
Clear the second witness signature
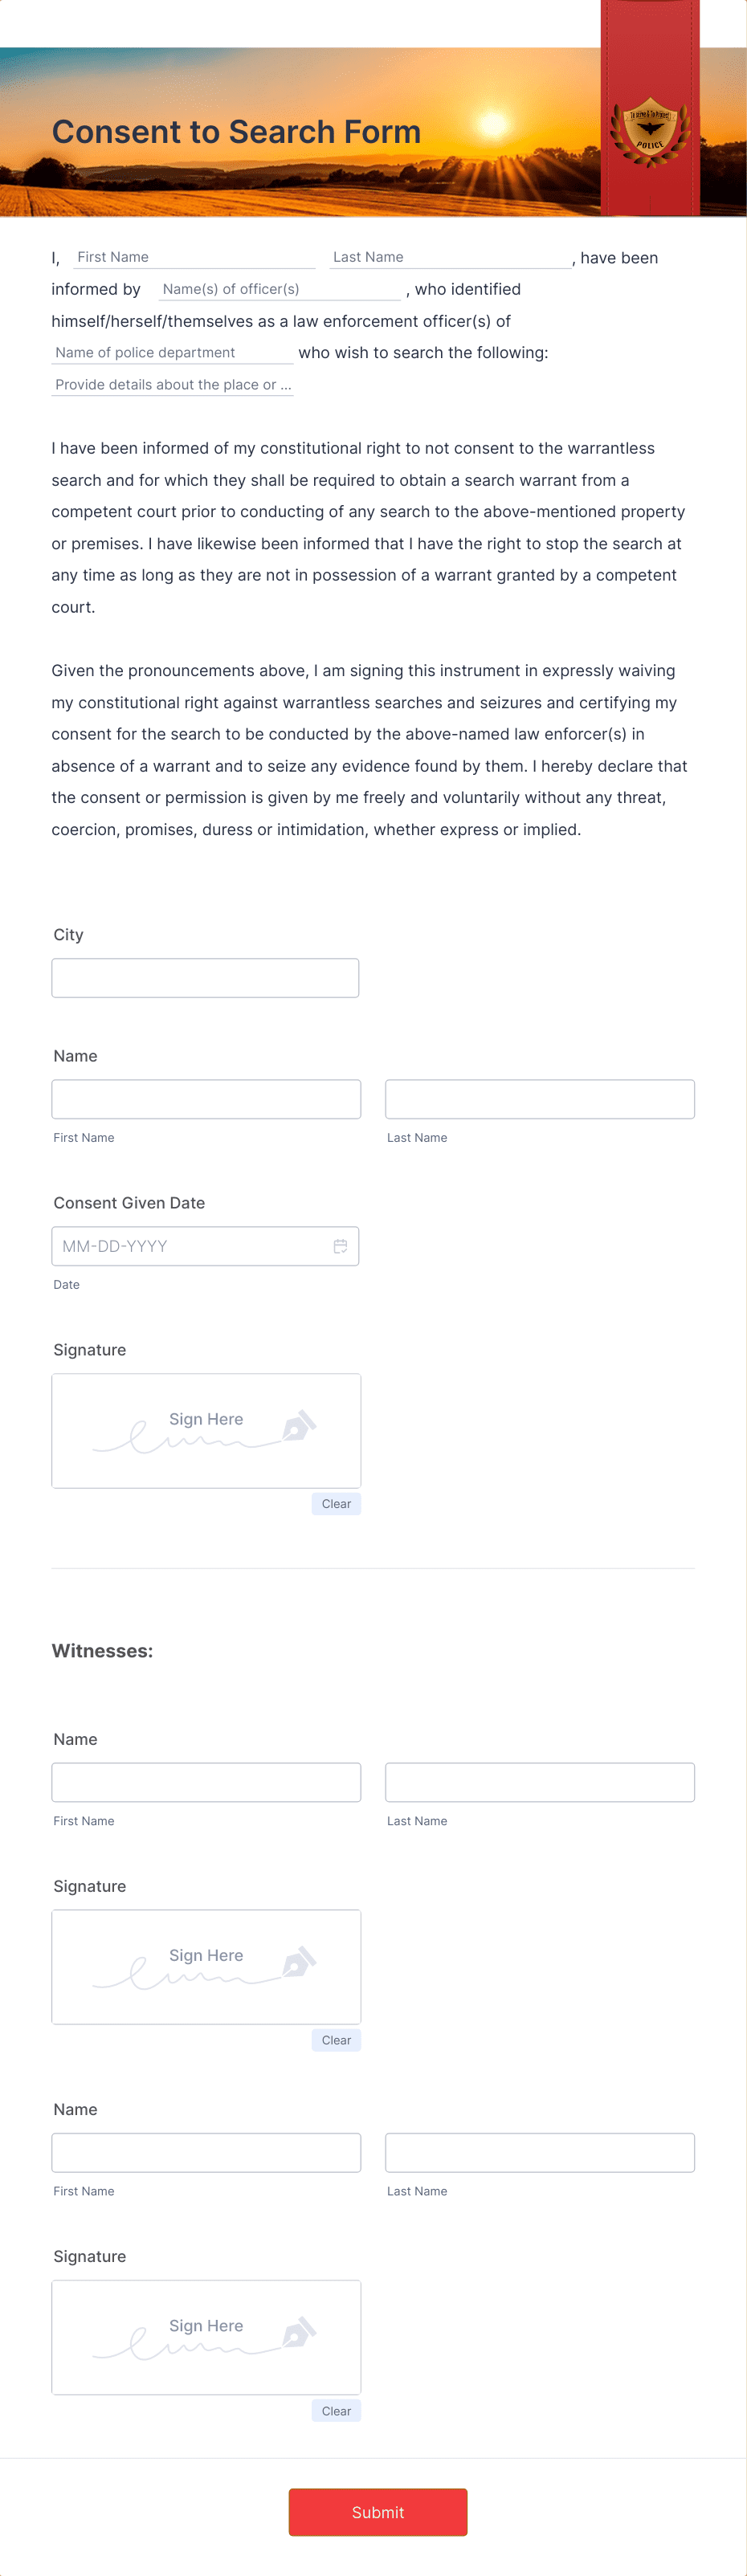(x=336, y=2411)
